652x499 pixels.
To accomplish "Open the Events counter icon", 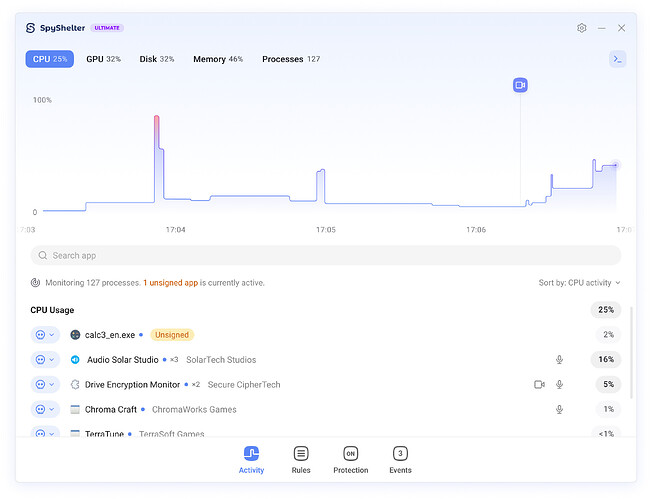I will tap(400, 454).
